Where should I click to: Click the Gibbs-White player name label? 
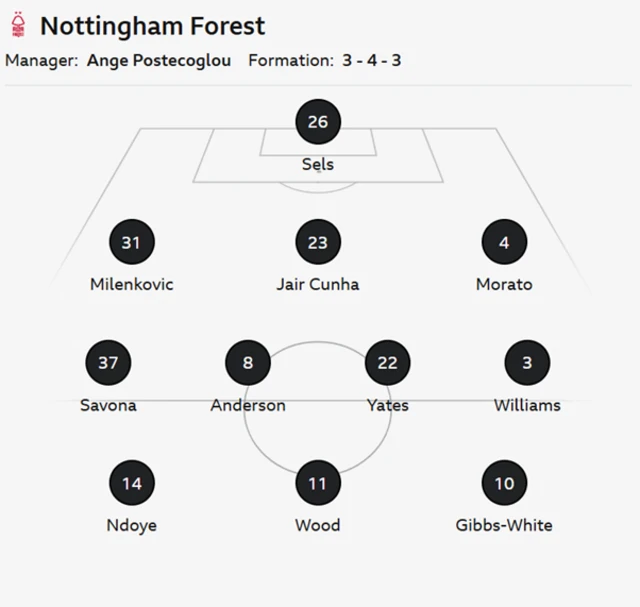(x=504, y=525)
